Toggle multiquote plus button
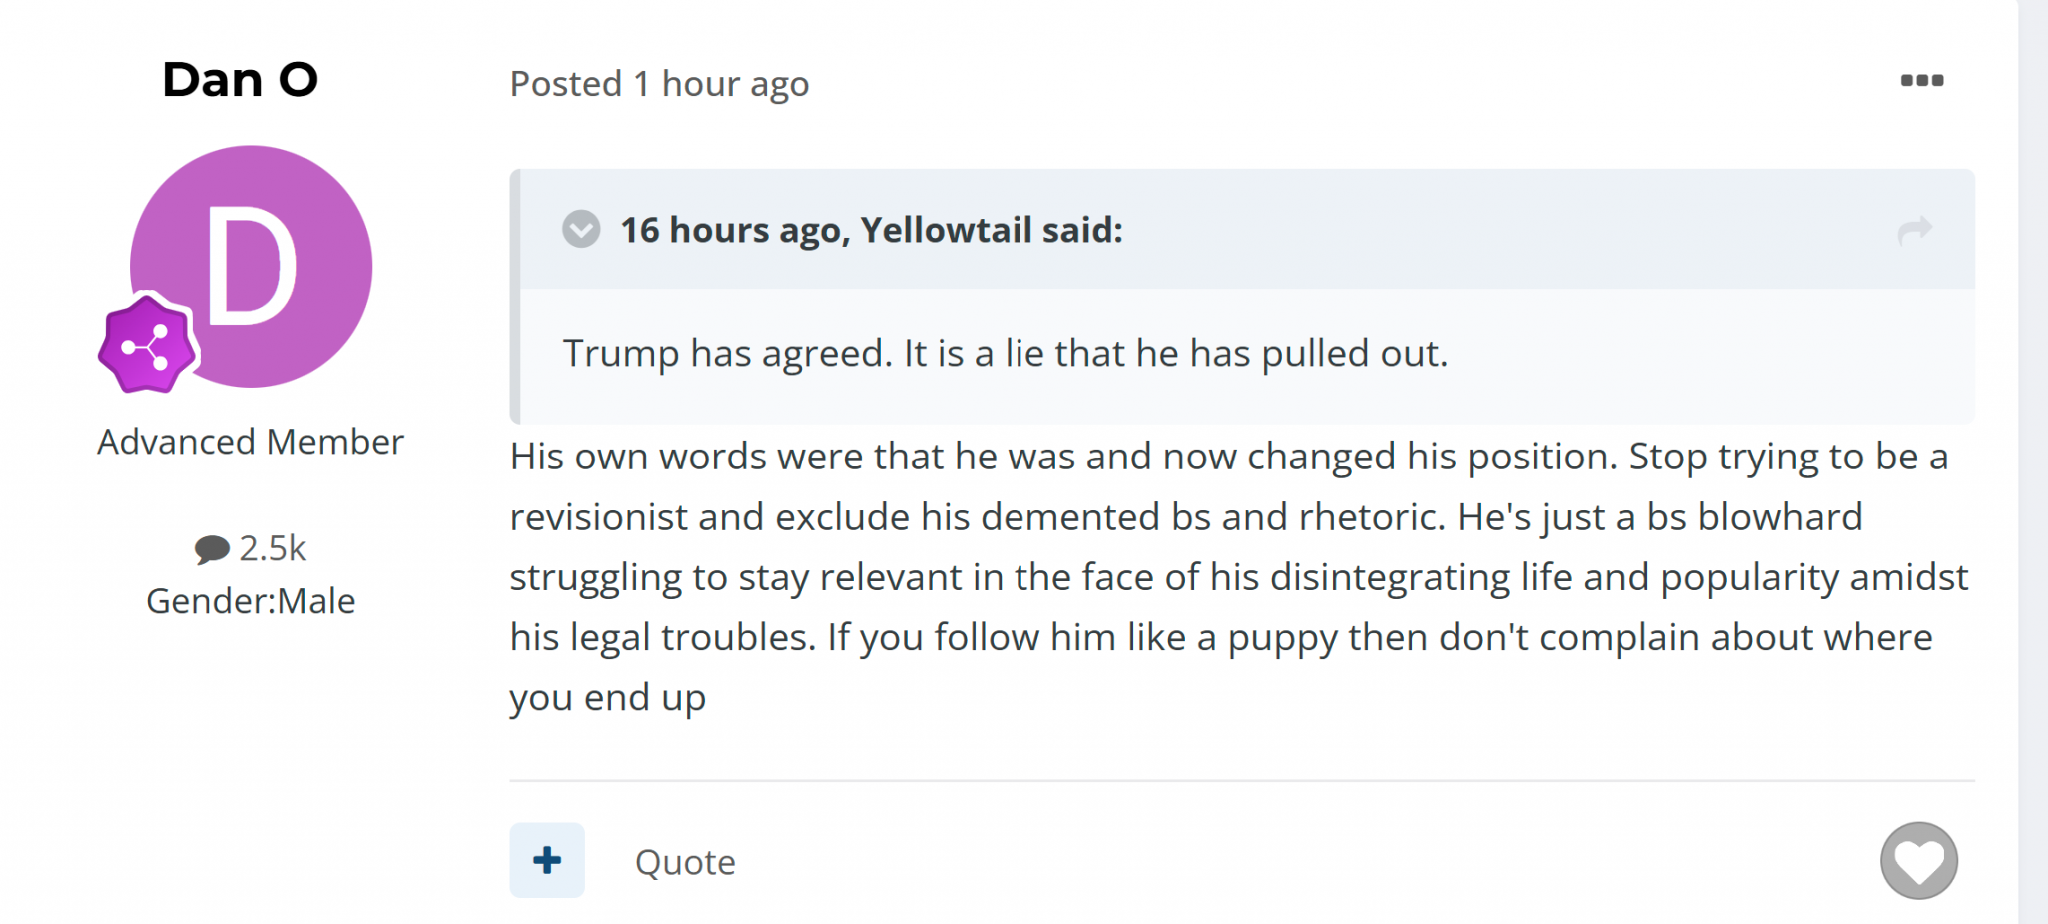This screenshot has height=924, width=2048. click(x=547, y=860)
